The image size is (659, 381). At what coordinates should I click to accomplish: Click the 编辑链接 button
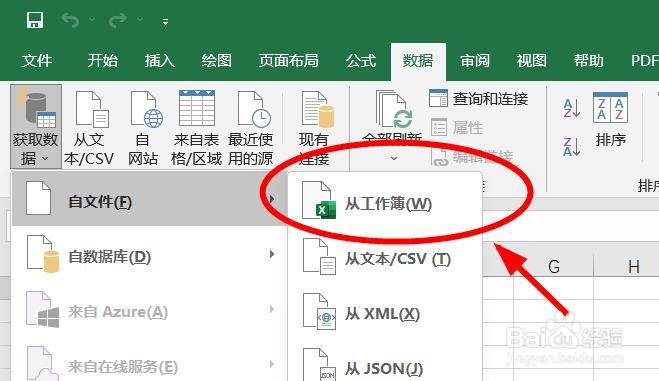tap(472, 157)
